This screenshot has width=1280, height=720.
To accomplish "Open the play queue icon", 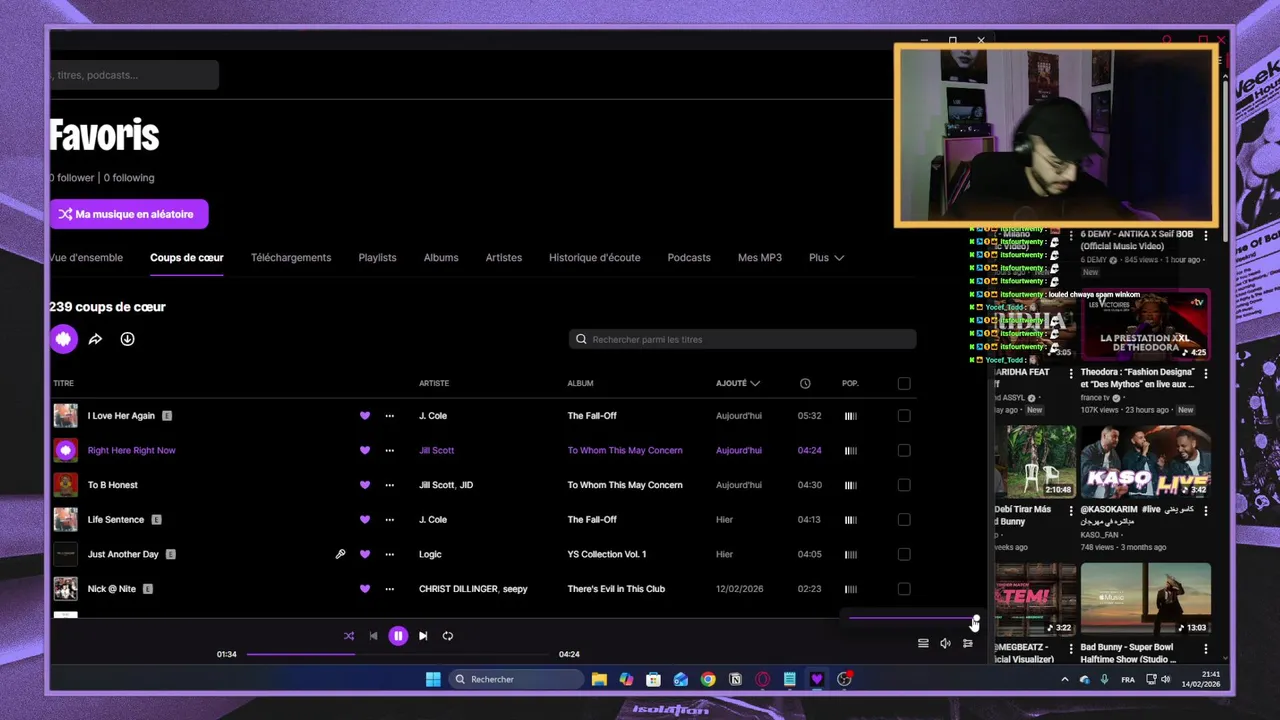I will tap(923, 643).
